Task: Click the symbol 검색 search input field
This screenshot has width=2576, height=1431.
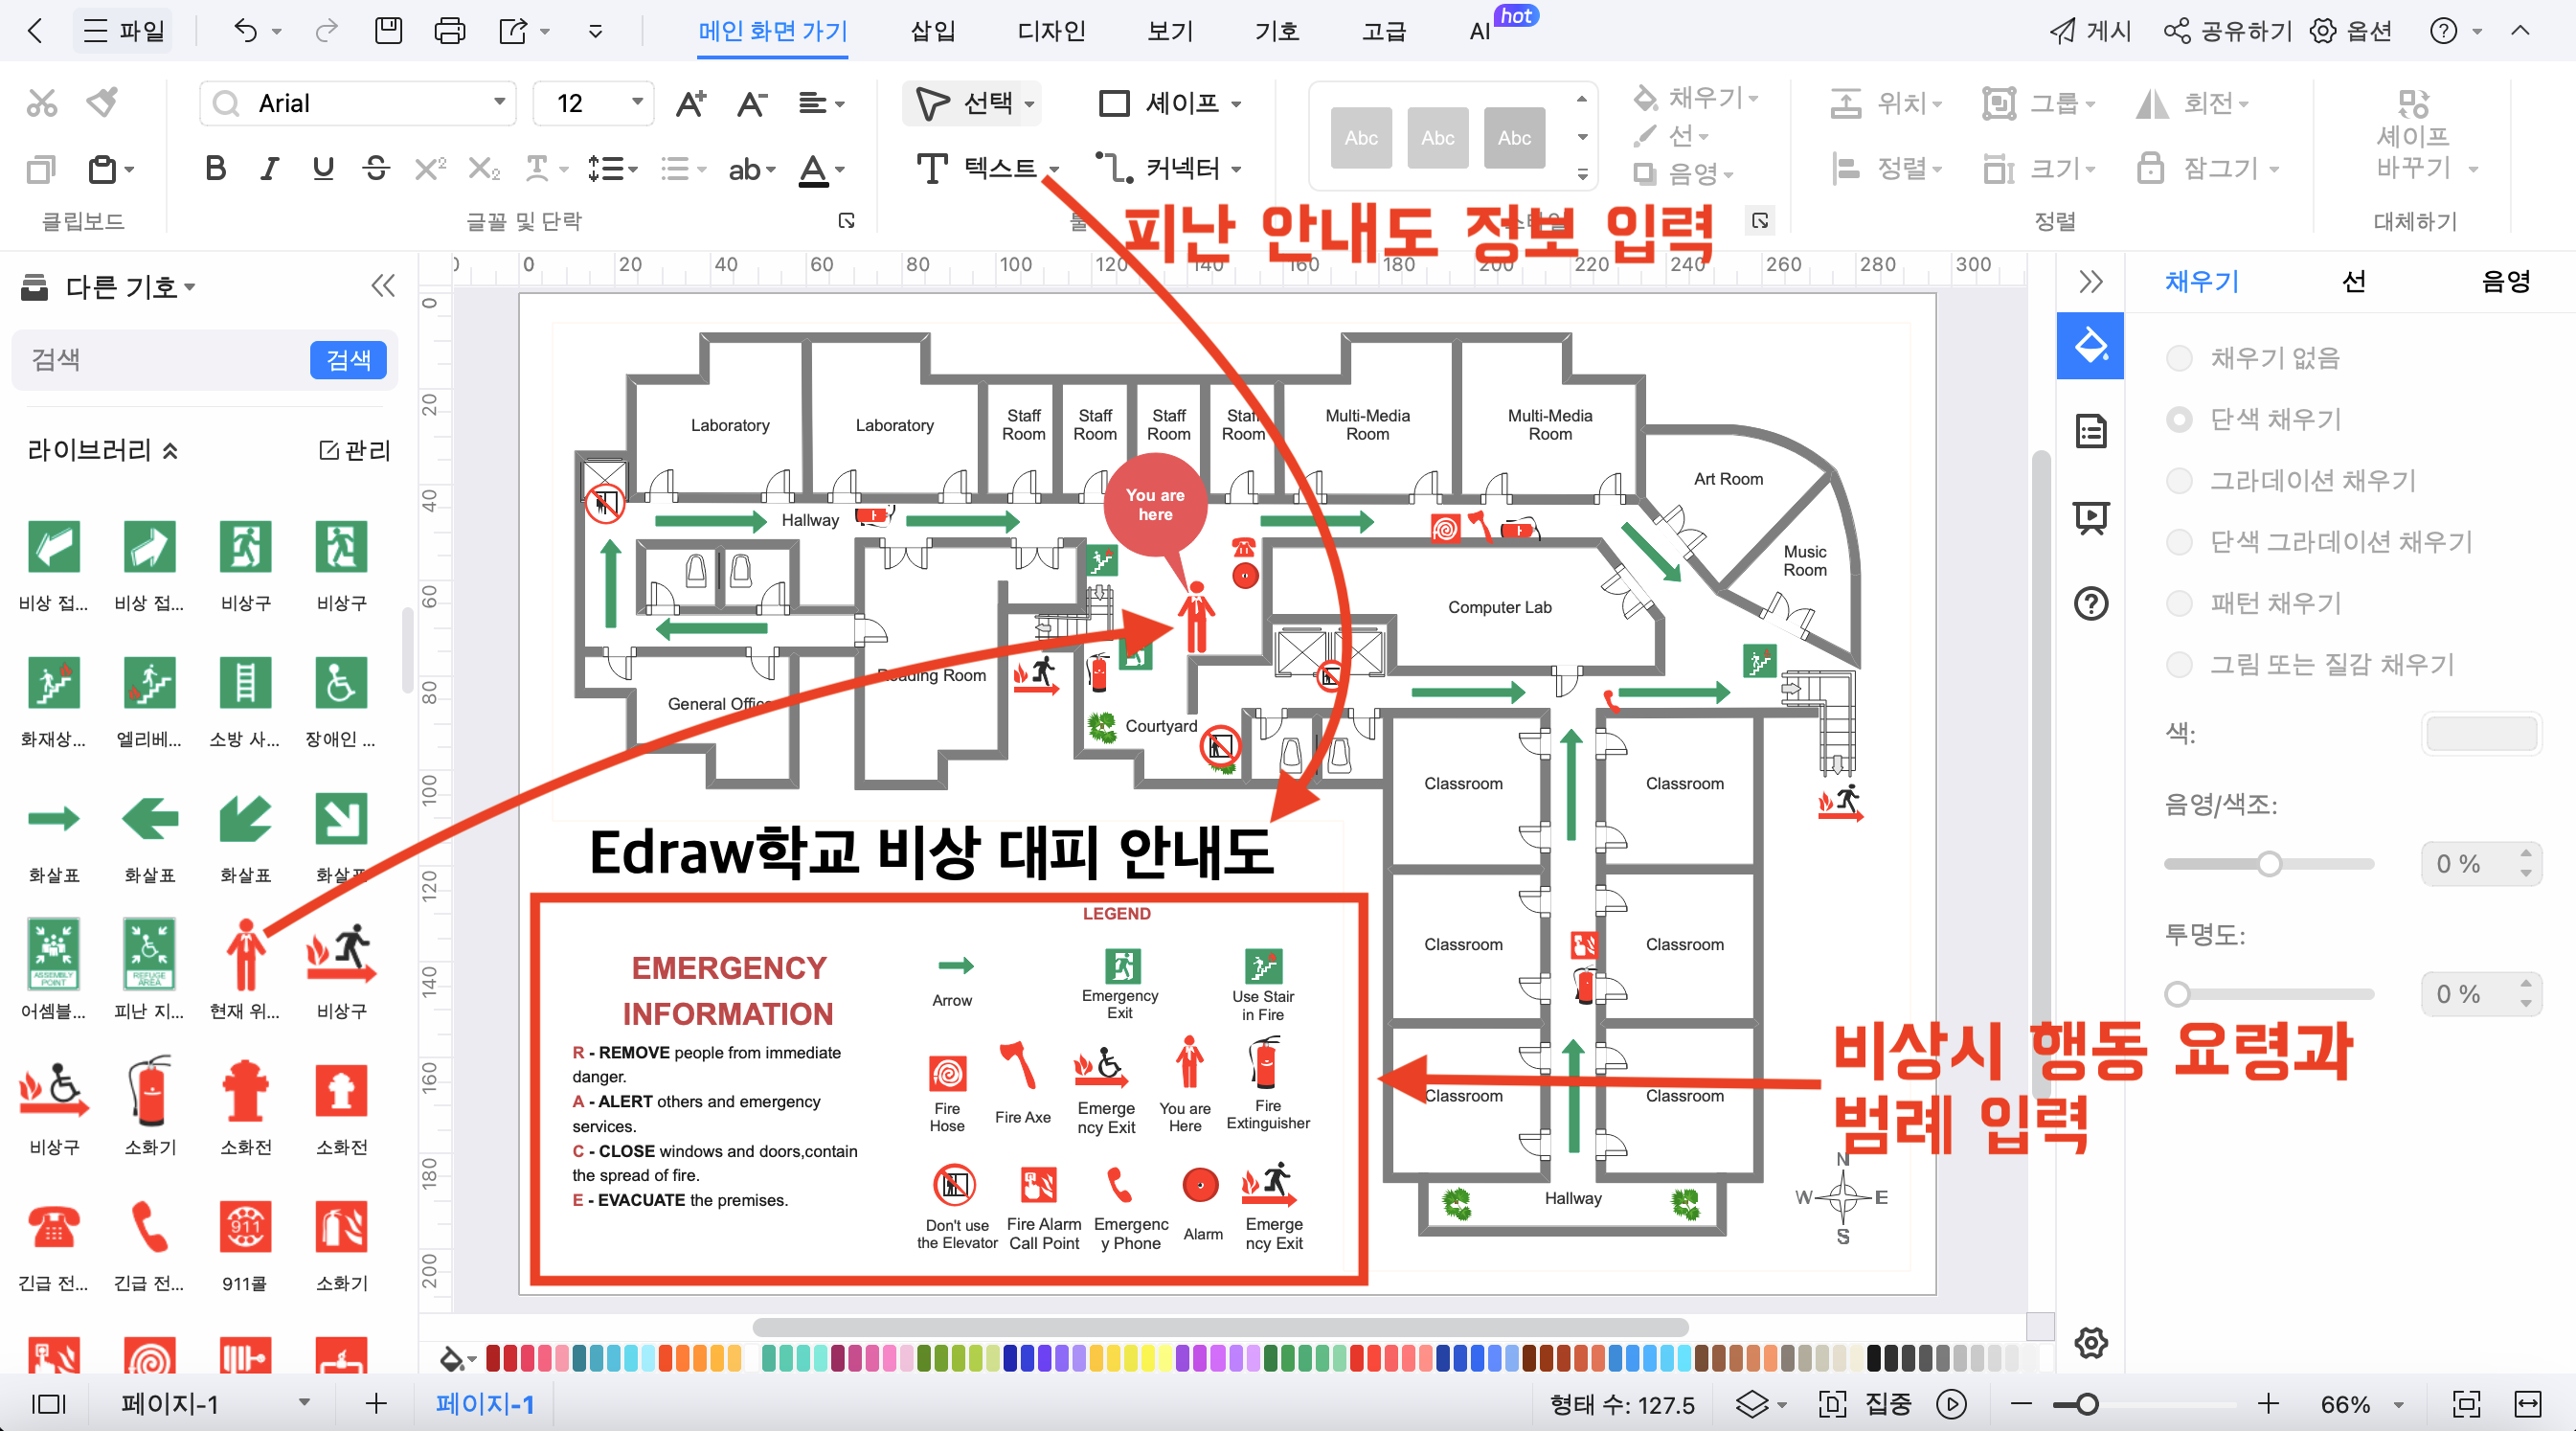Action: [x=162, y=360]
